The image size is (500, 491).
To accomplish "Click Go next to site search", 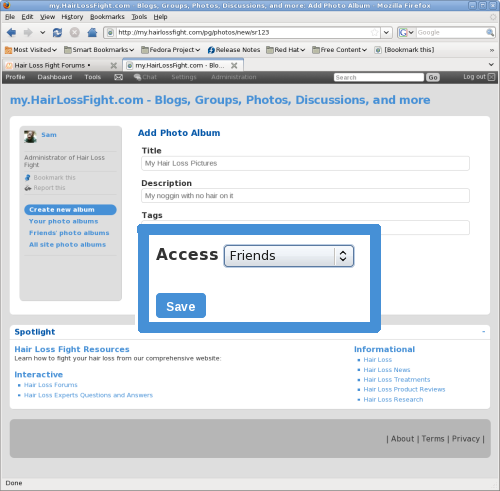I will point(433,77).
